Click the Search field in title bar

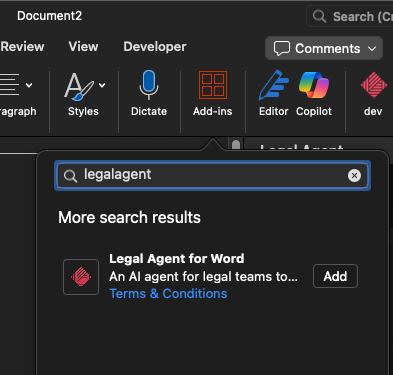coord(350,16)
